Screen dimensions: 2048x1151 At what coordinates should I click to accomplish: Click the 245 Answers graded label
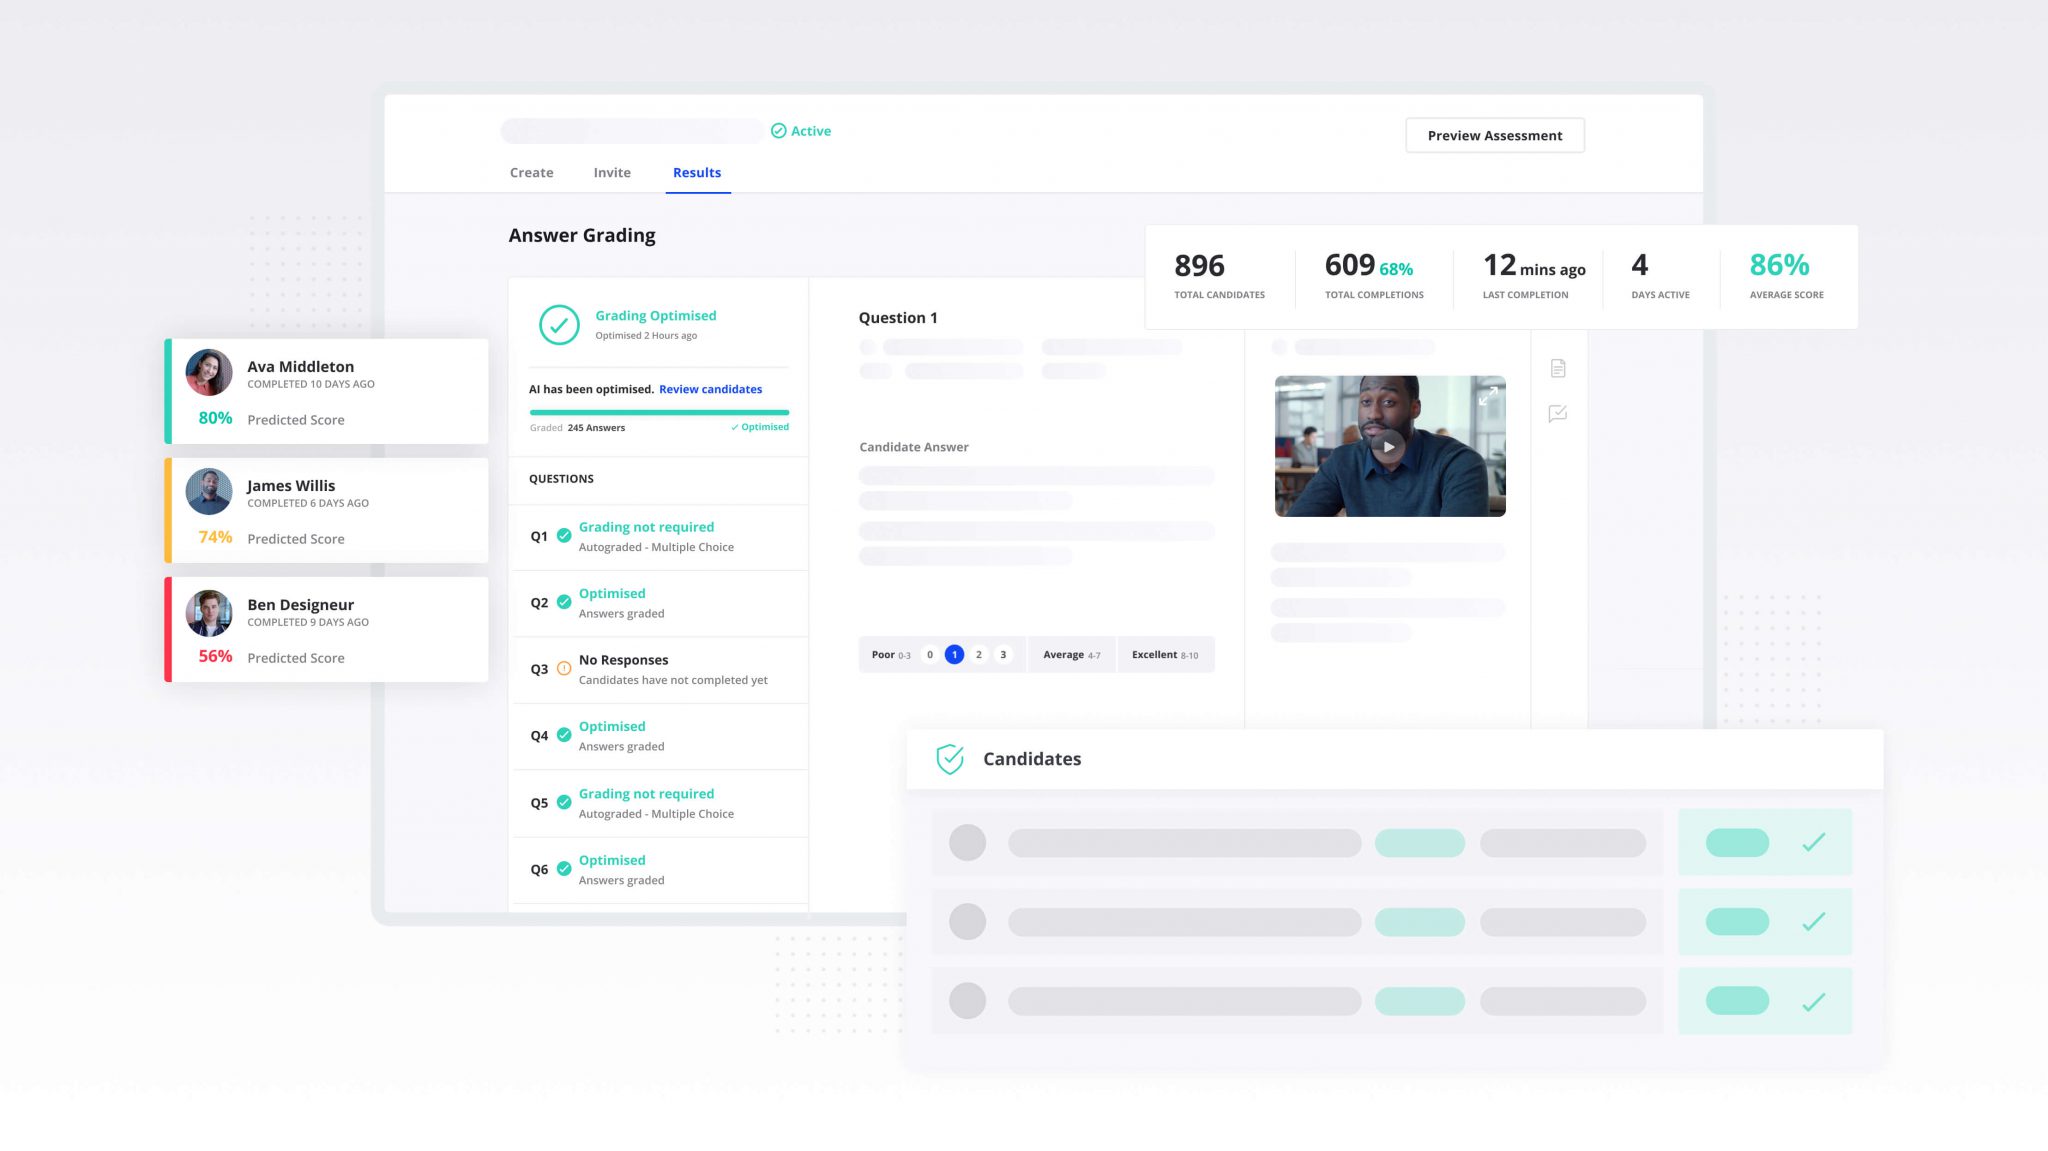596,427
